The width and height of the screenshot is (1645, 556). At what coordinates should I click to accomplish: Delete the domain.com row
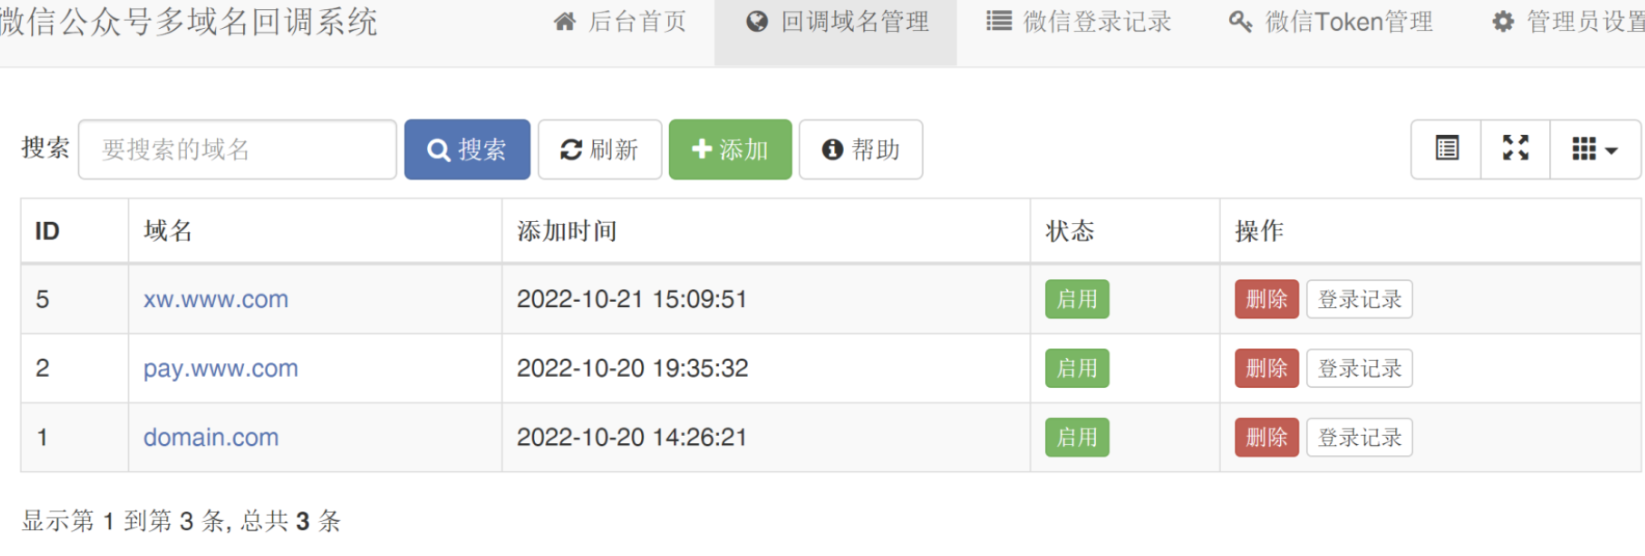(1266, 437)
